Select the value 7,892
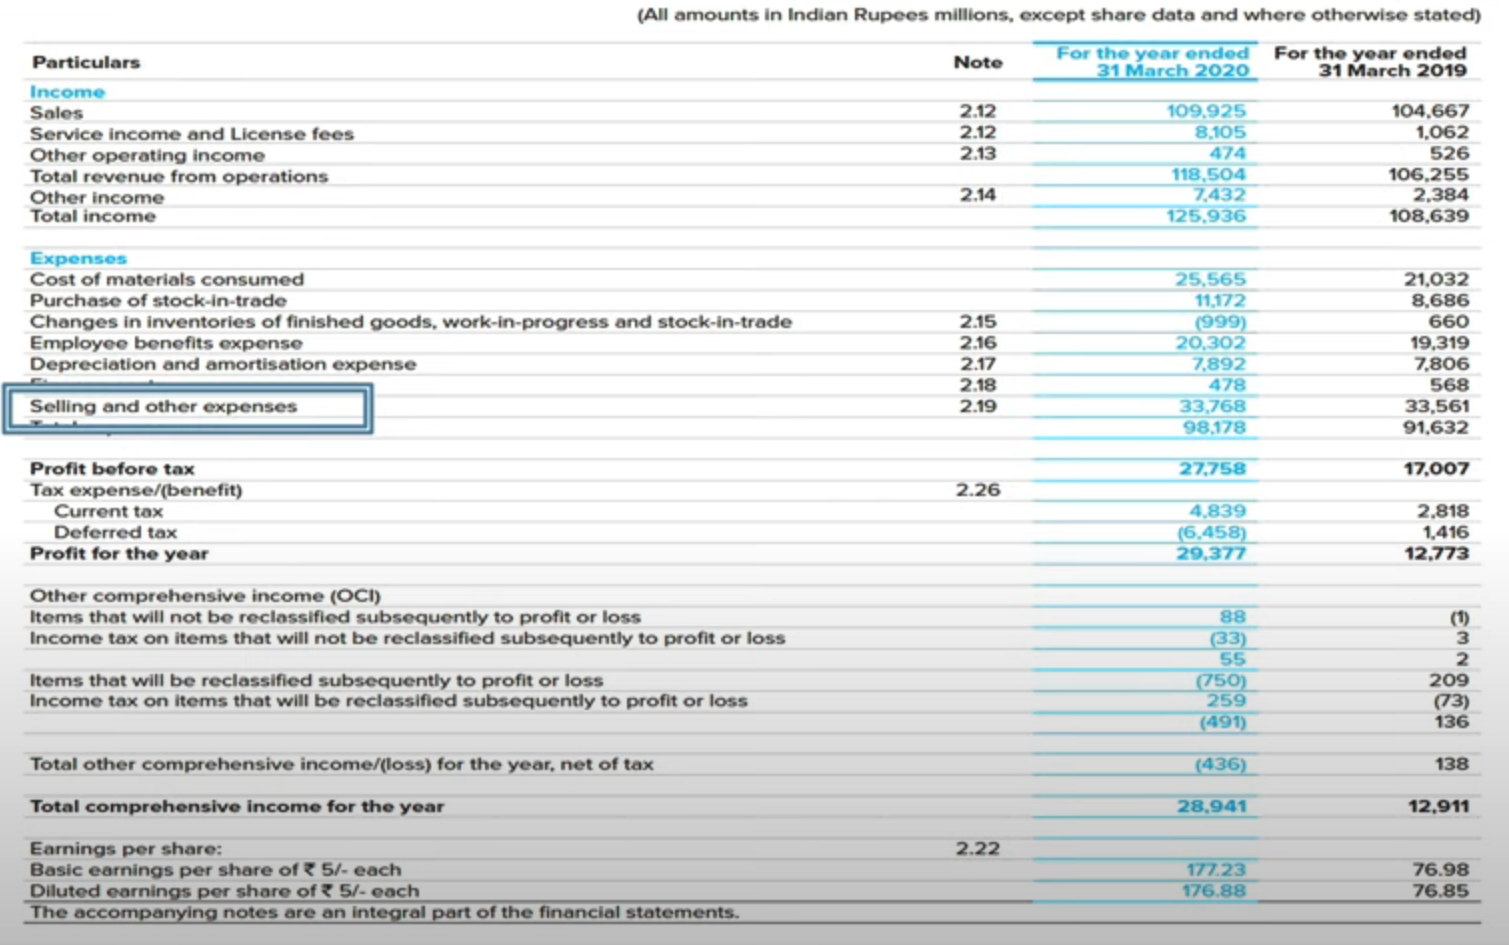The height and width of the screenshot is (945, 1509). coord(1220,364)
